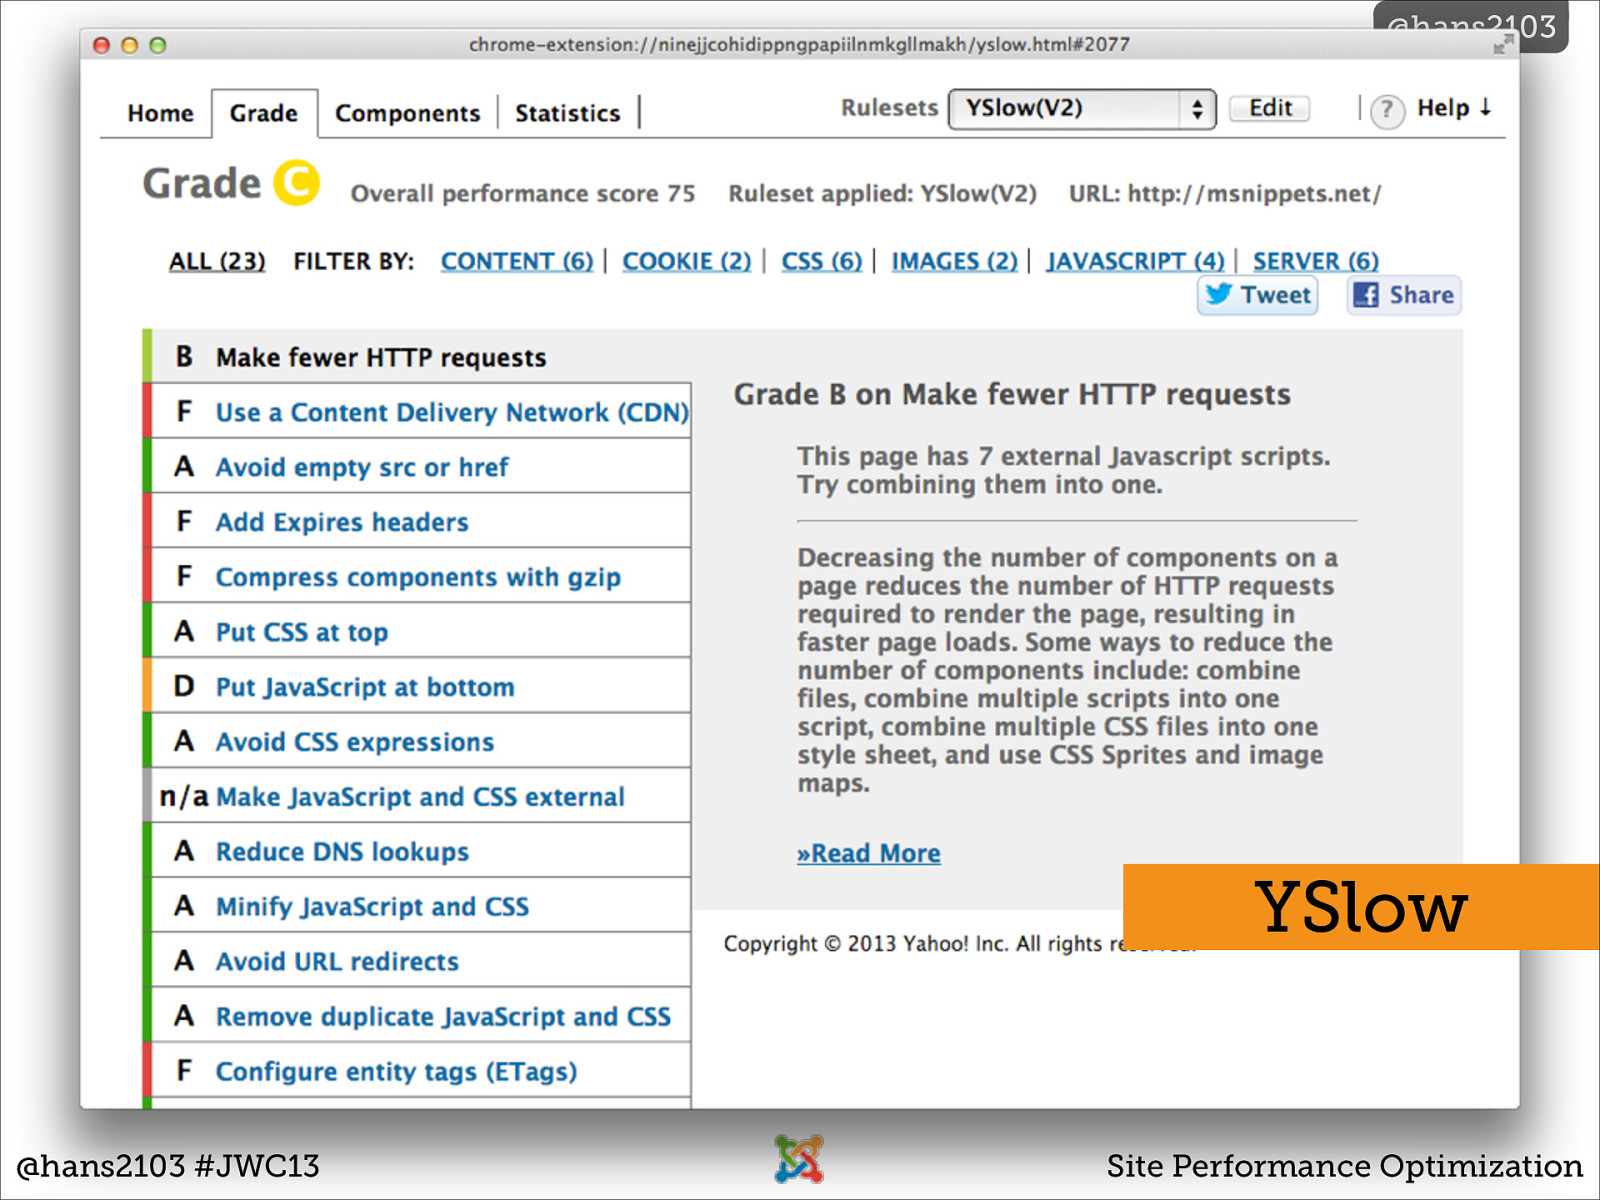Filter by IMAGES (2)
This screenshot has width=1600, height=1200.
(954, 261)
